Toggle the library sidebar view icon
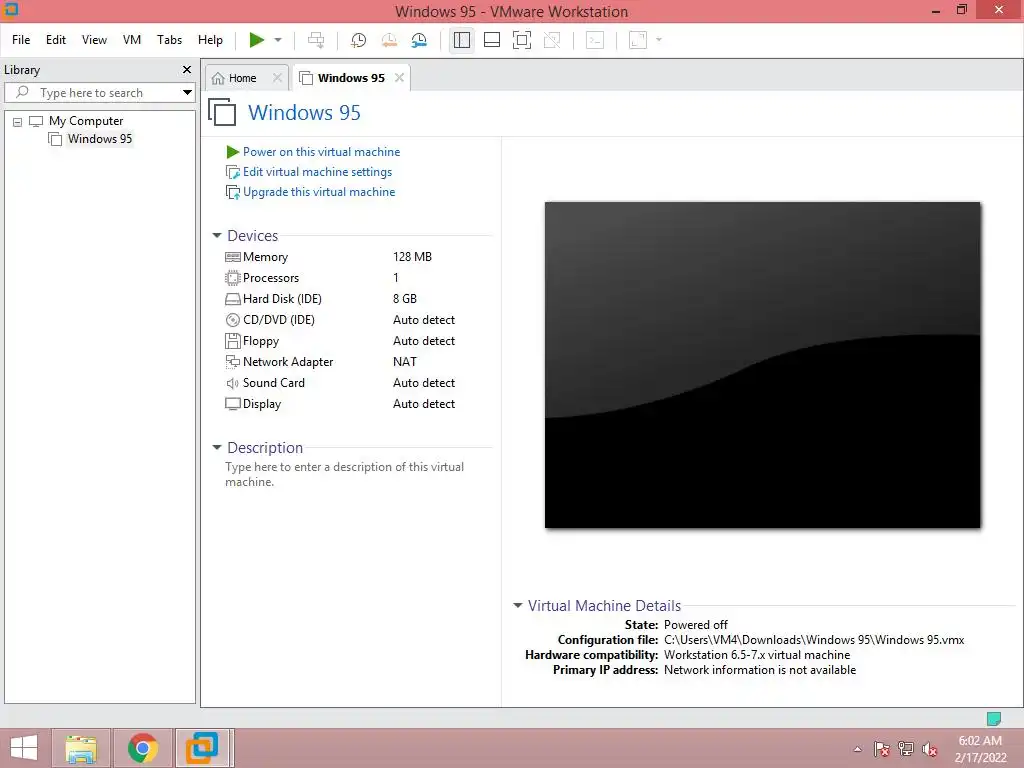This screenshot has width=1024, height=768. coord(462,40)
